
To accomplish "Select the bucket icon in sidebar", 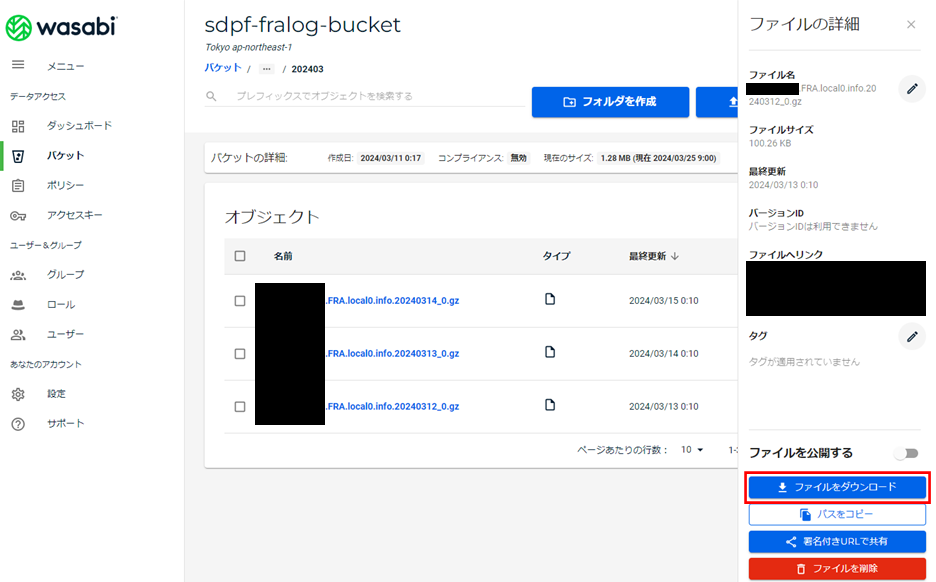I will [x=18, y=156].
